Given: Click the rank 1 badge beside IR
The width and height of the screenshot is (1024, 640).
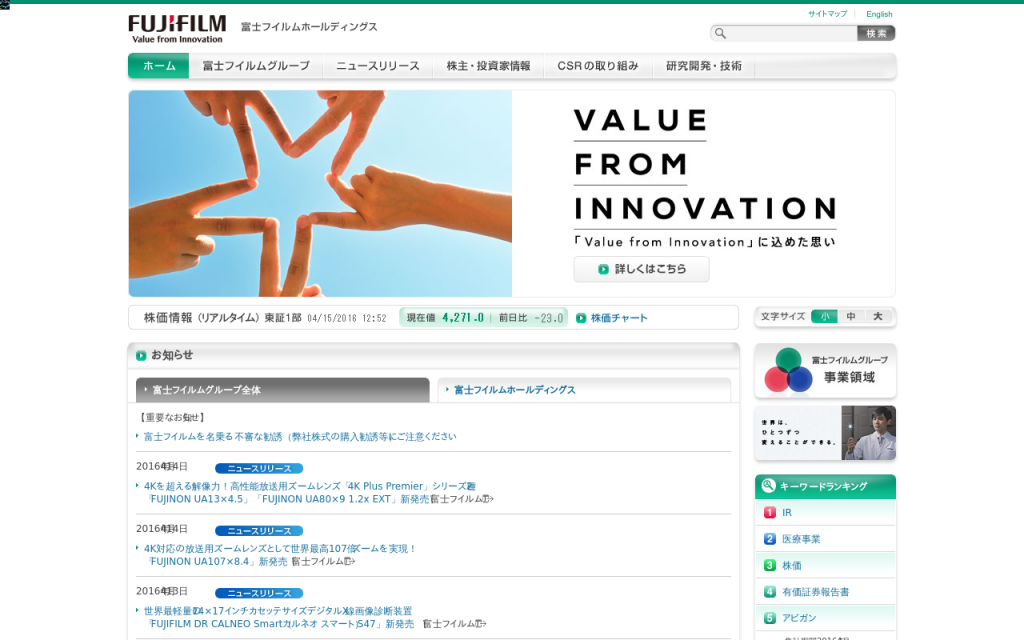Looking at the screenshot, I should click(x=770, y=513).
